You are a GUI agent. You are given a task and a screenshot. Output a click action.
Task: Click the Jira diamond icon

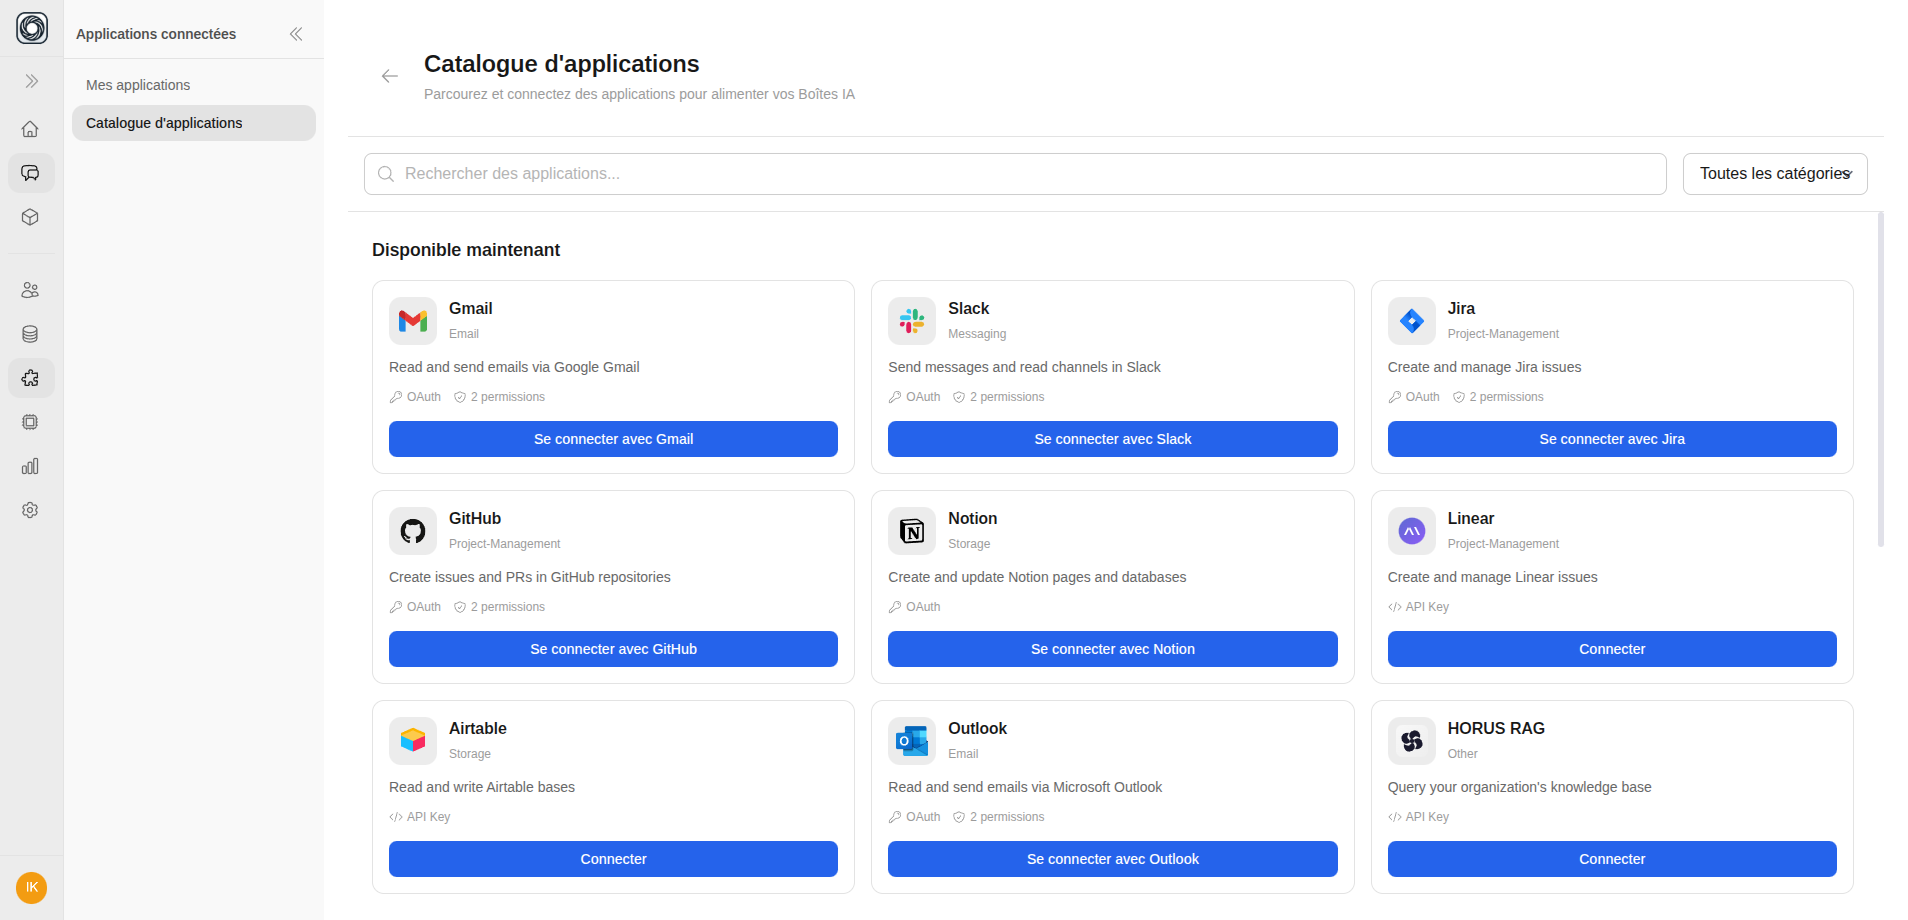click(x=1410, y=320)
